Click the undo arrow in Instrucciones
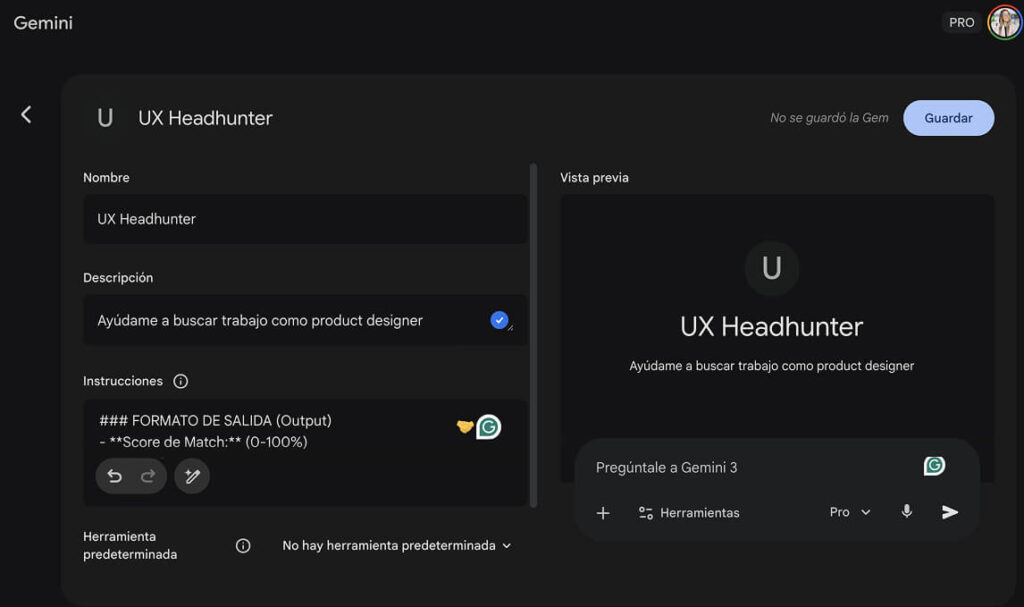 tap(115, 476)
